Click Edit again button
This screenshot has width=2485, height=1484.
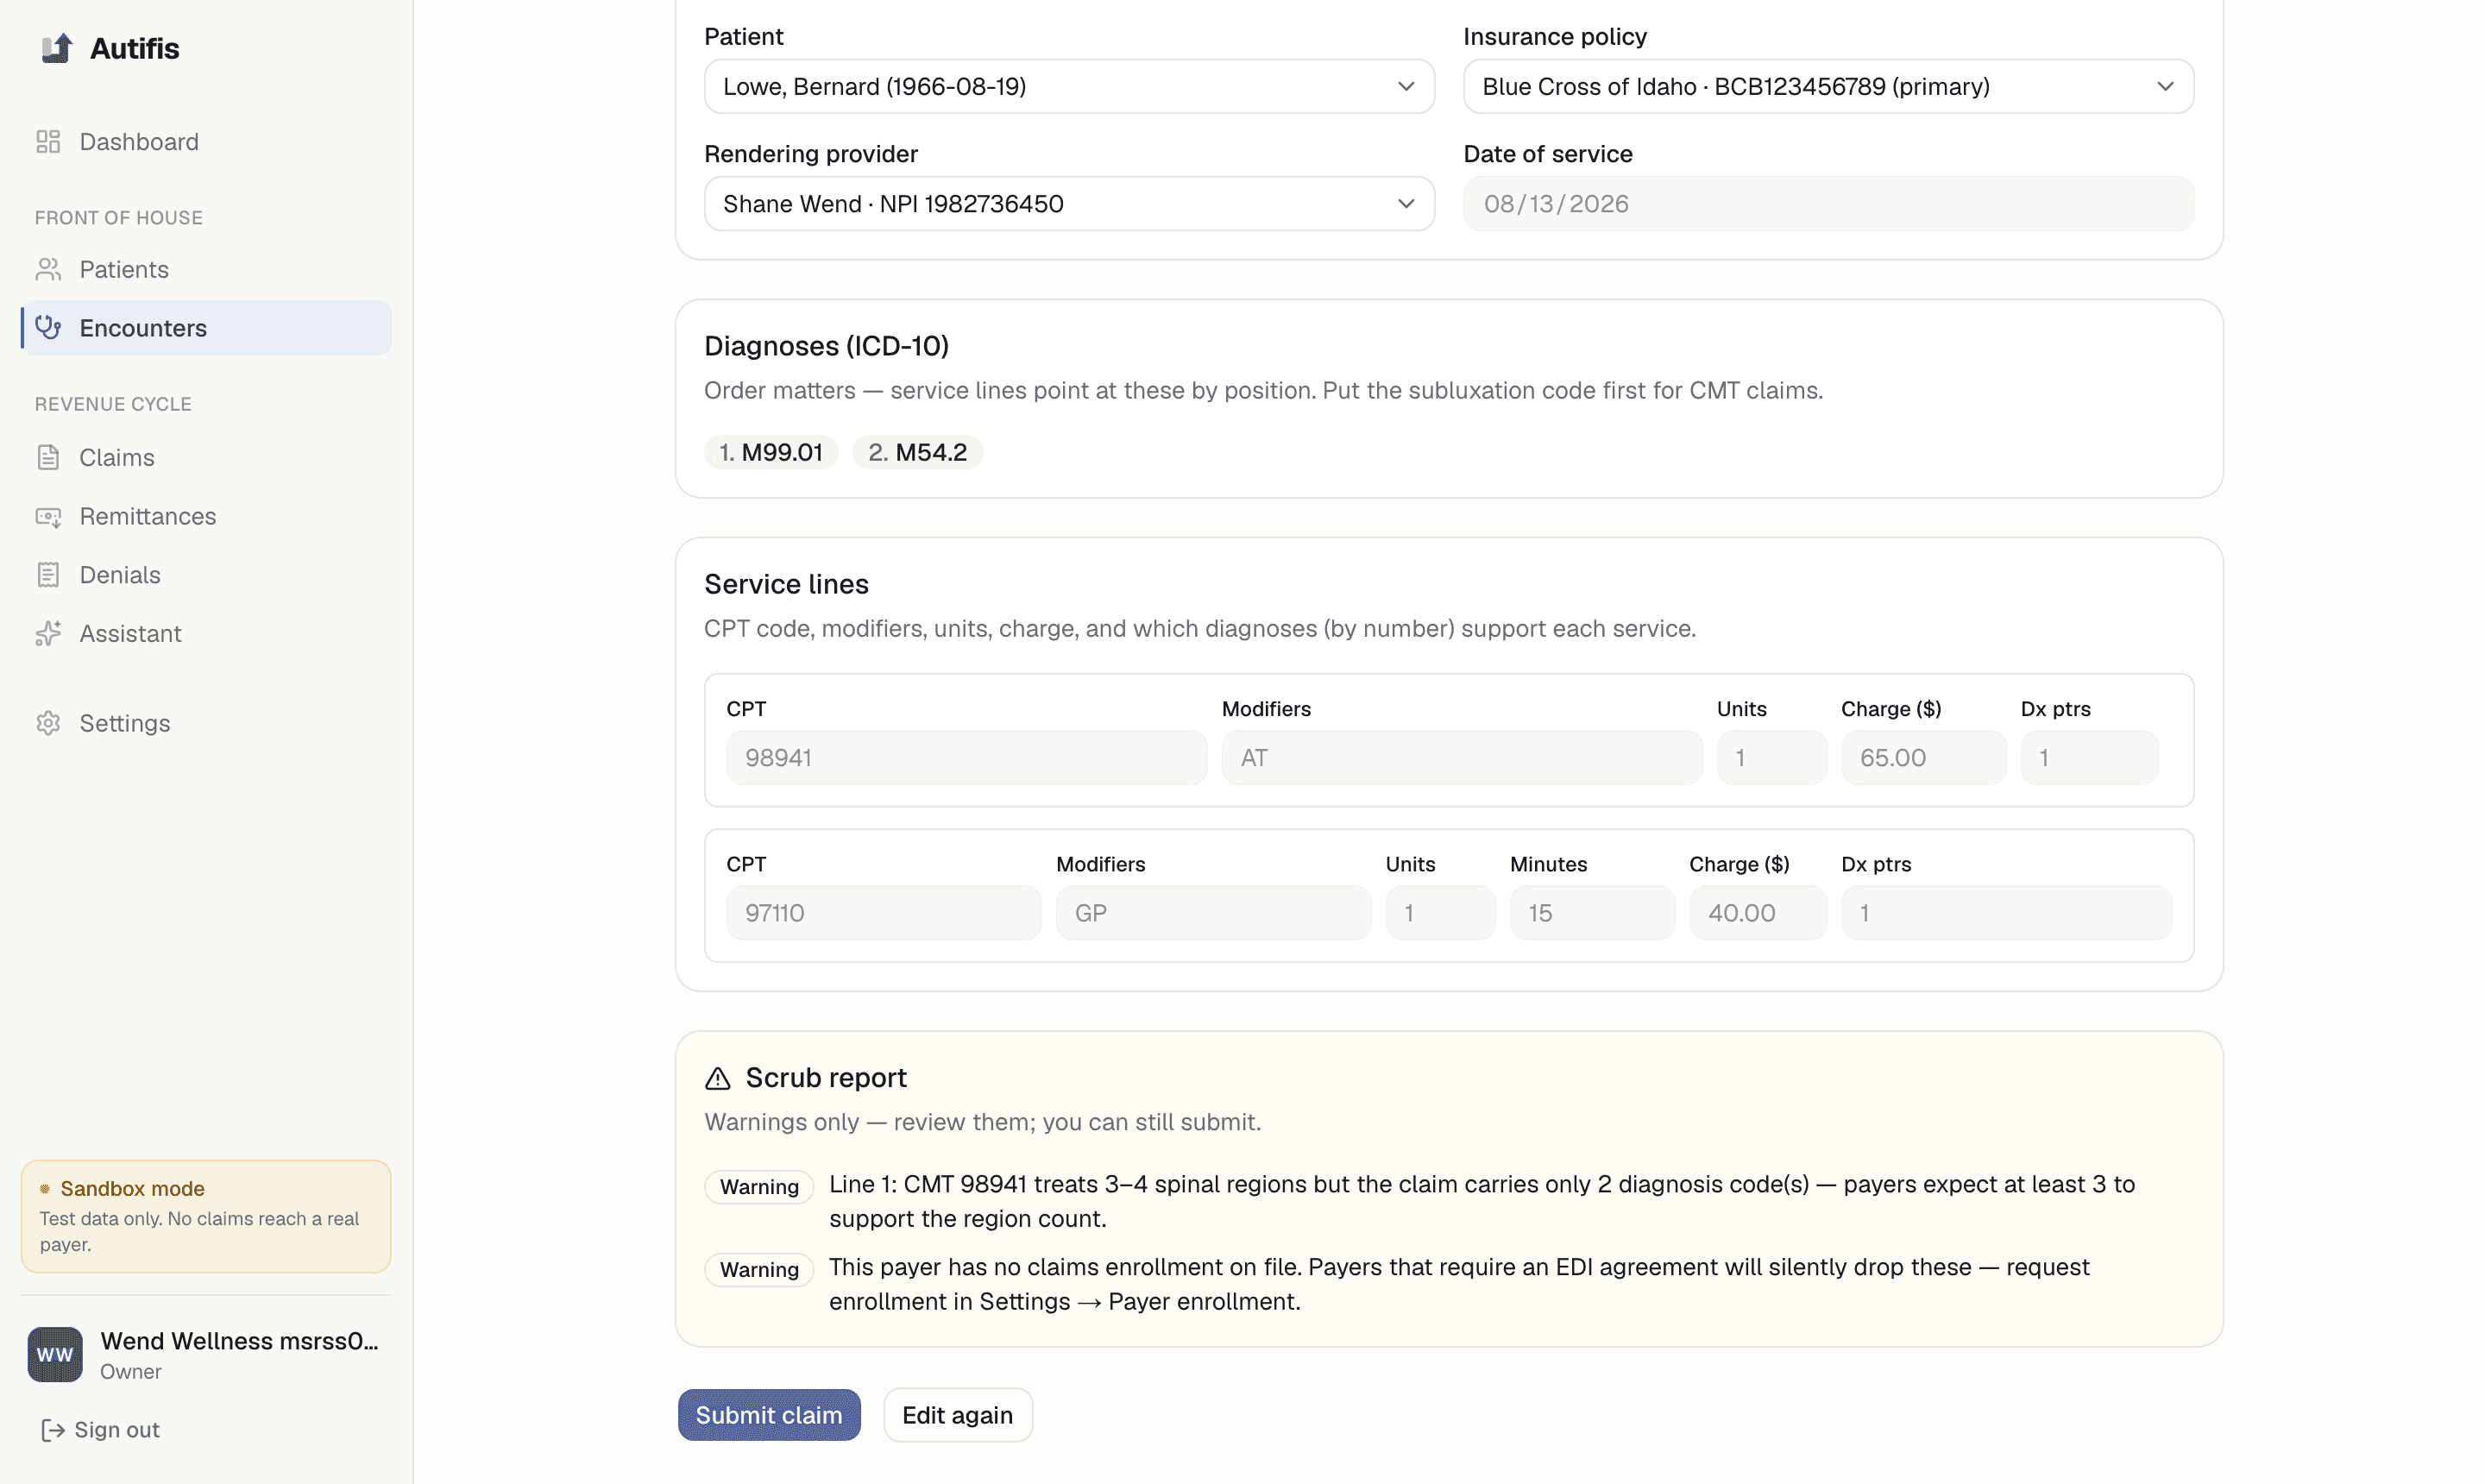[957, 1415]
